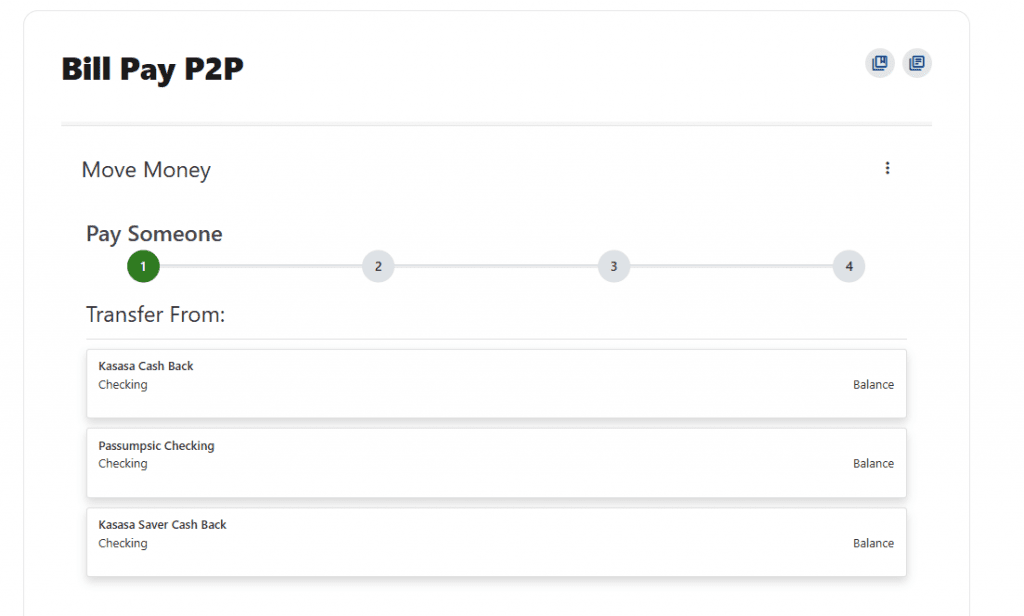Go to step 3 circle in the stepper

click(614, 267)
